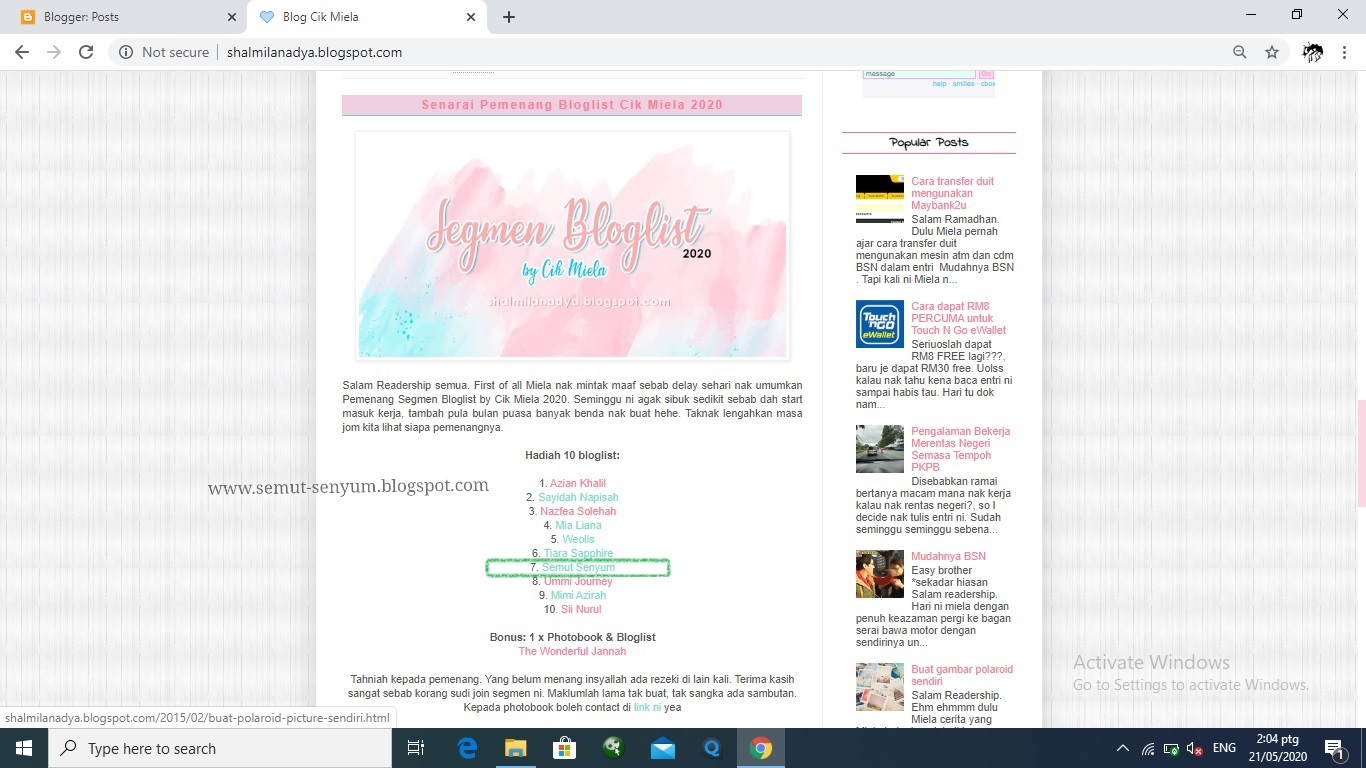Visit Sii Nurul blog link
The height and width of the screenshot is (768, 1366).
(x=581, y=609)
